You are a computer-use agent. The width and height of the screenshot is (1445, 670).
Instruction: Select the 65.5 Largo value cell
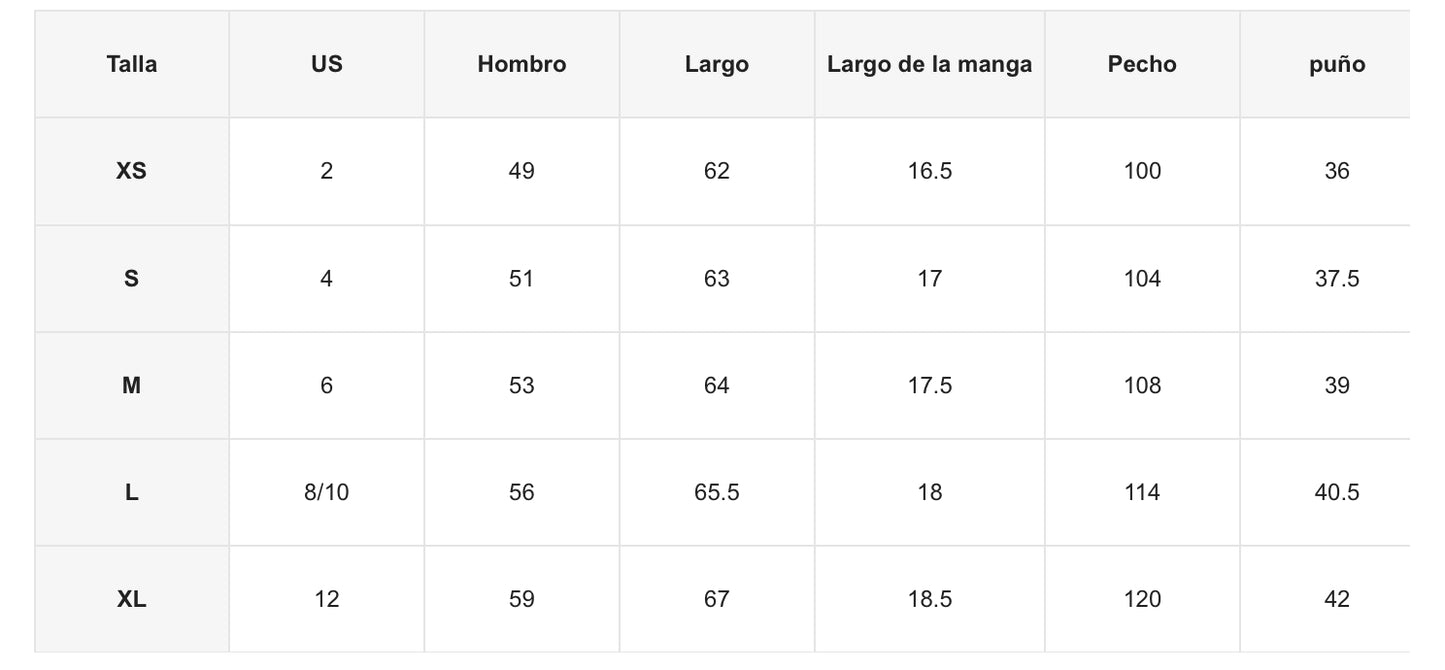click(x=716, y=492)
